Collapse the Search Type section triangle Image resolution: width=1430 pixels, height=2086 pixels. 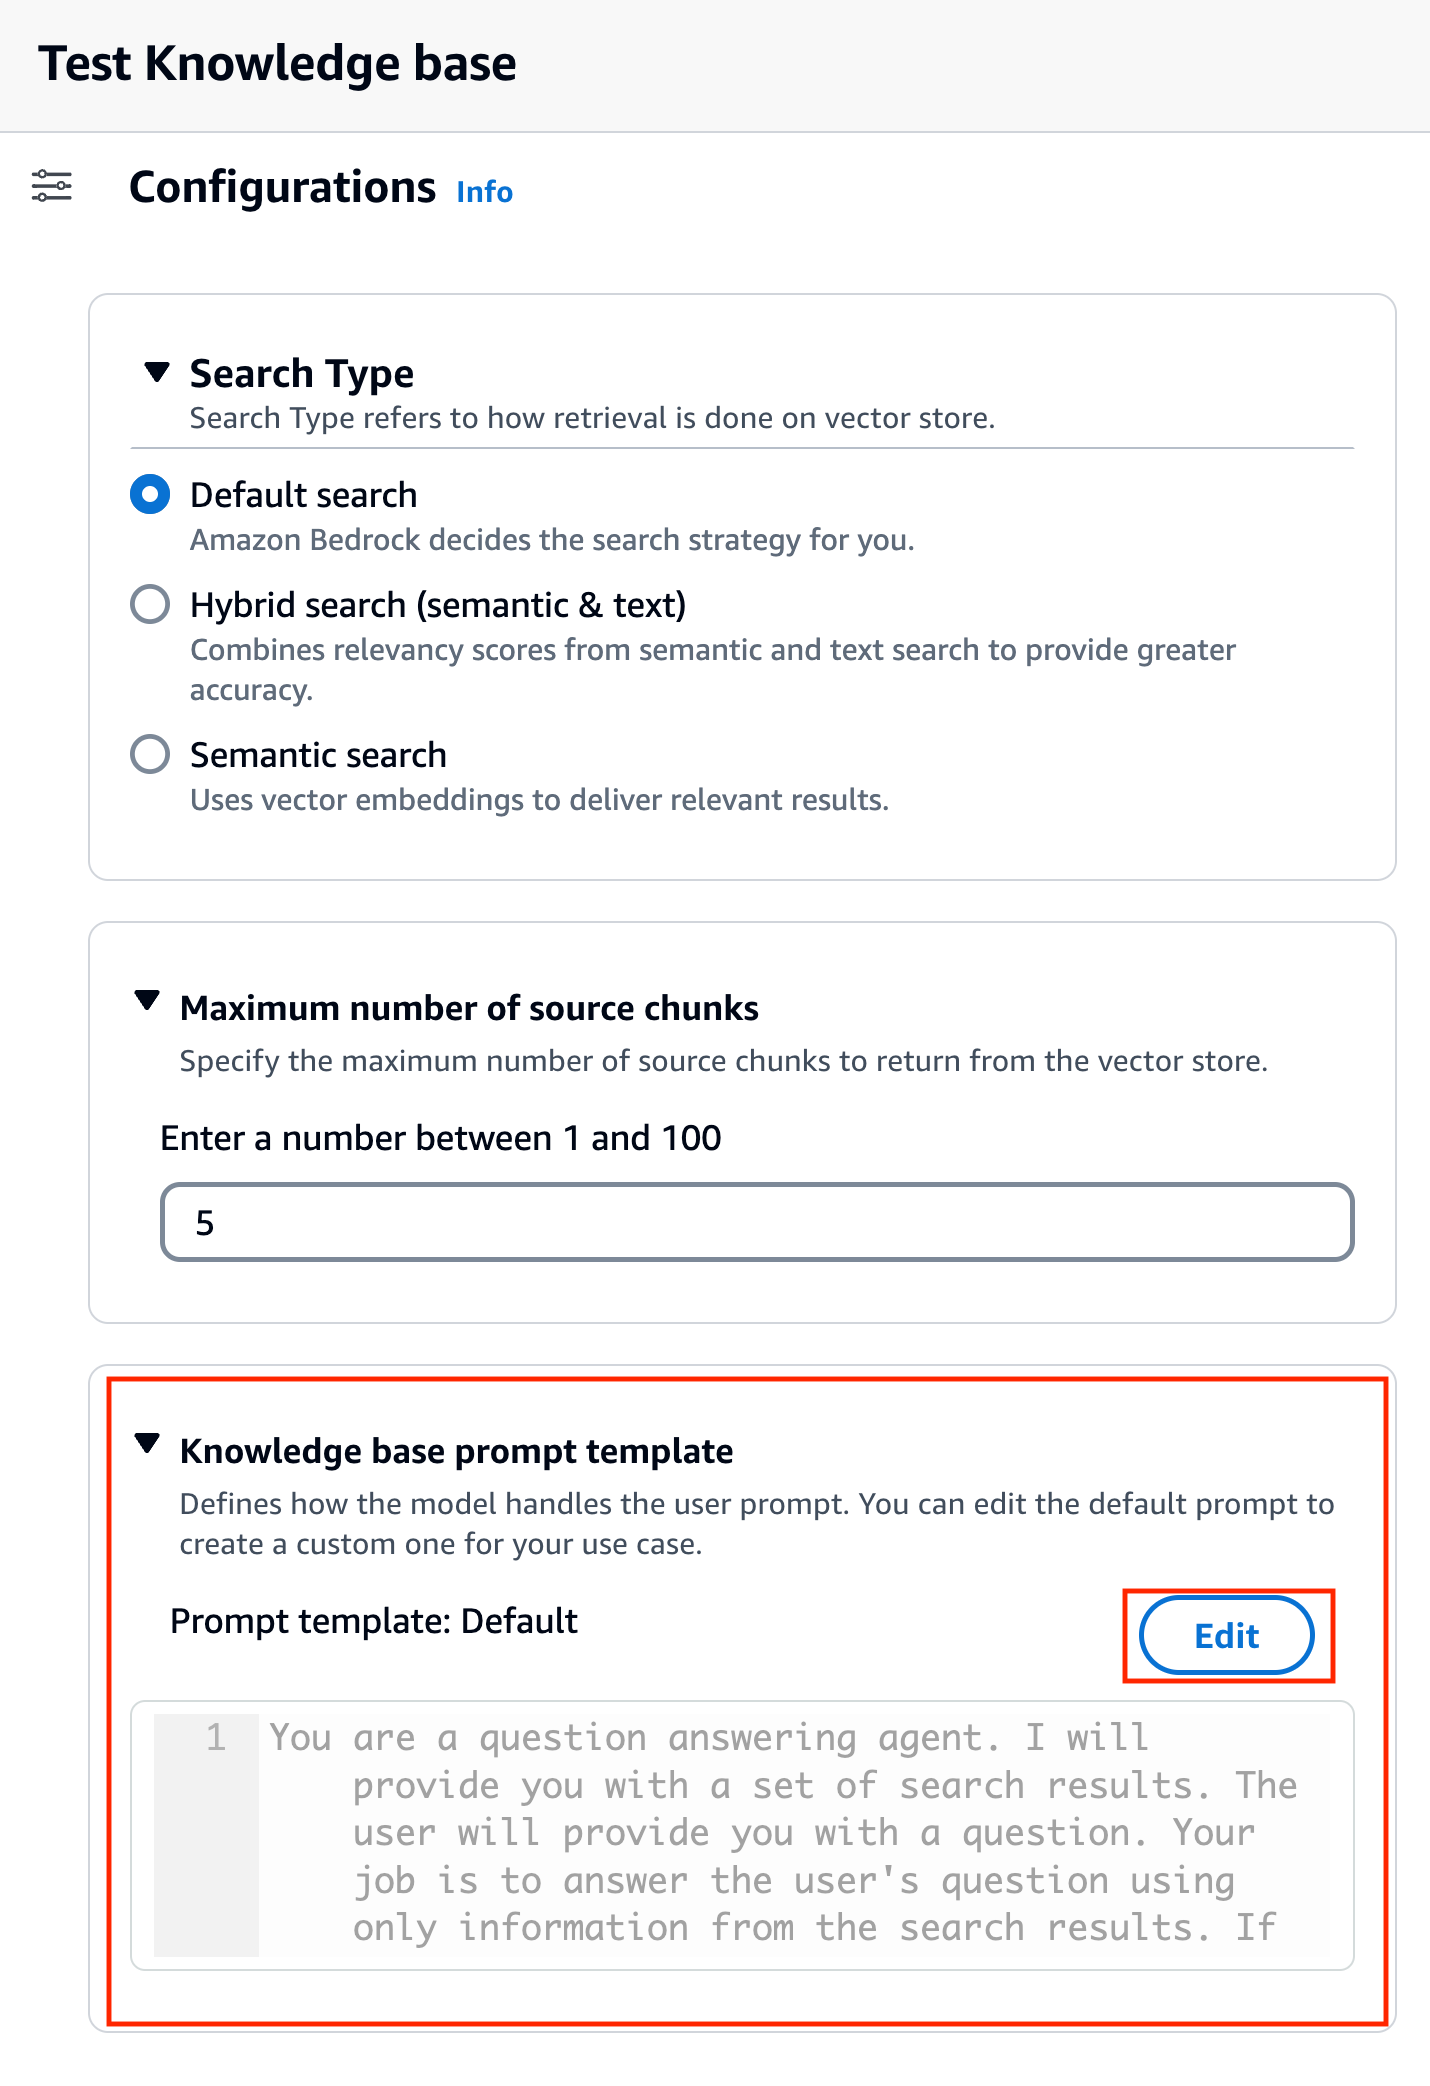[157, 372]
